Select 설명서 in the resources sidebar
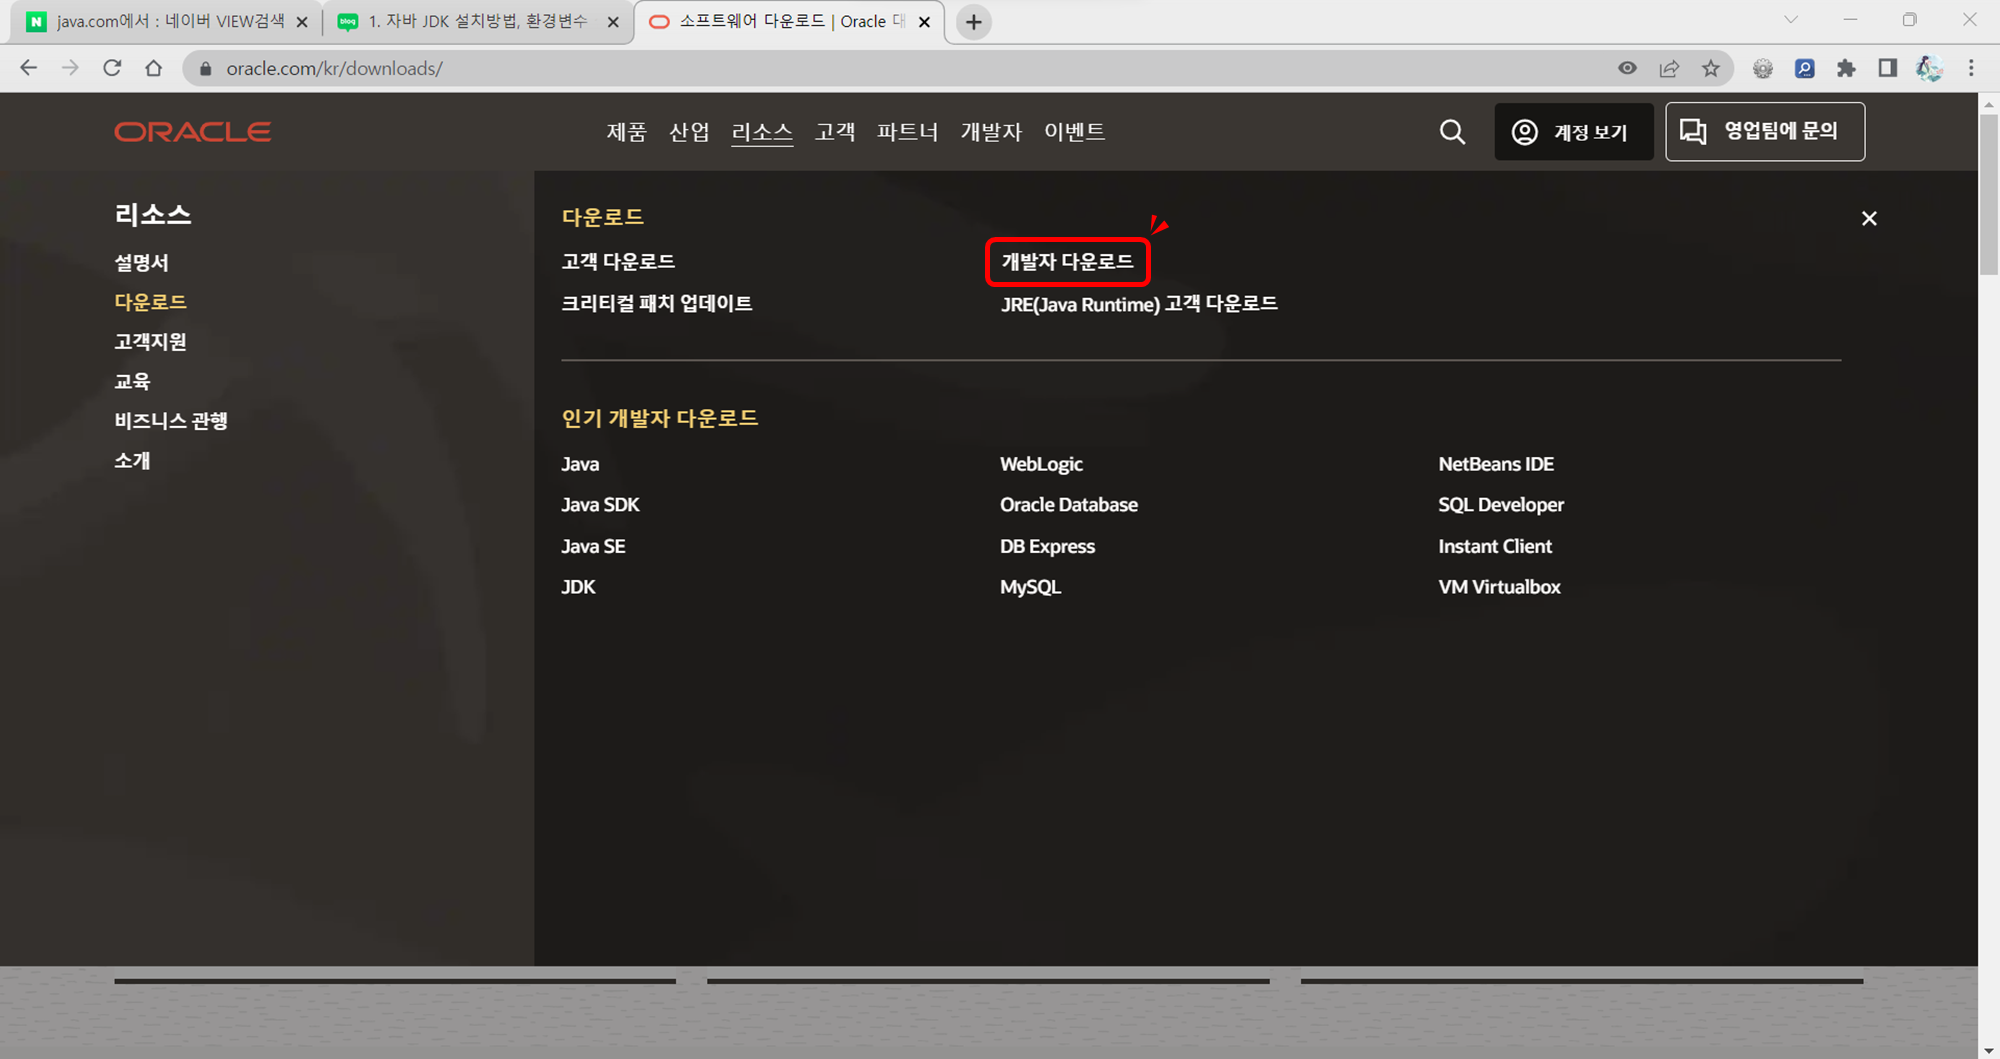Image resolution: width=2000 pixels, height=1059 pixels. tap(141, 263)
